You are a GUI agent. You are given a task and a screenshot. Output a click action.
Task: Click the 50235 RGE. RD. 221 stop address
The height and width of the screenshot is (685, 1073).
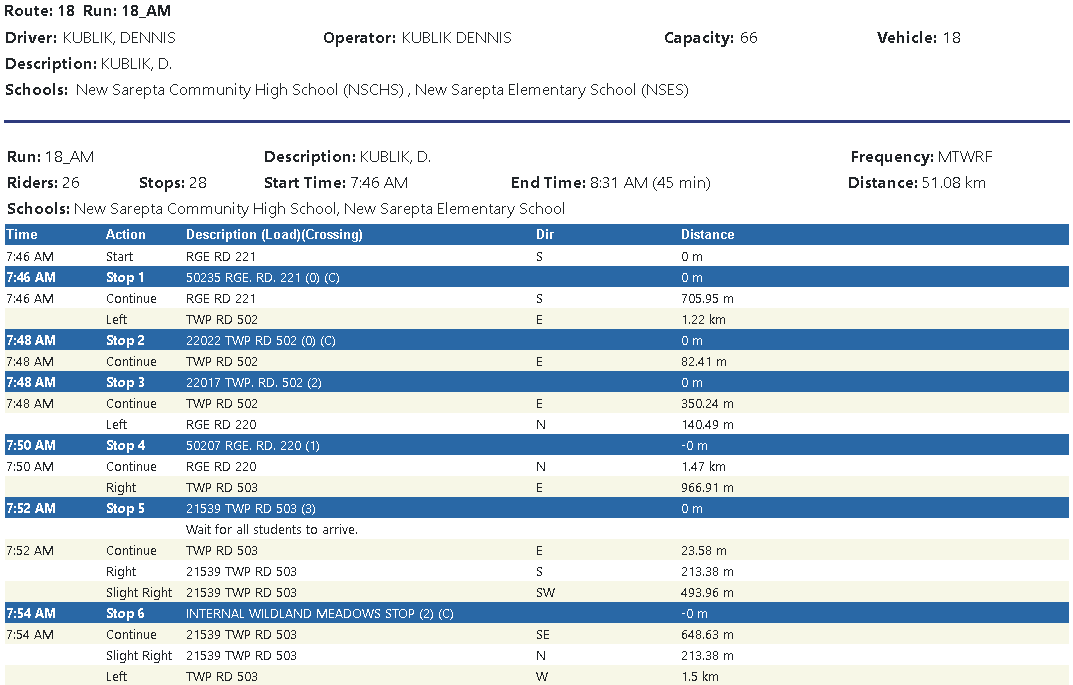tap(262, 277)
